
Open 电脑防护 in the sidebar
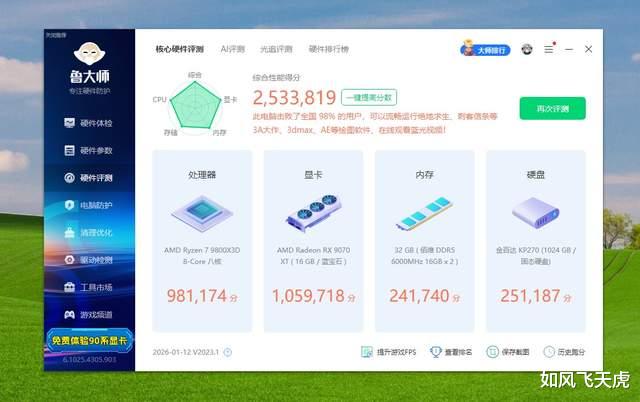89,205
